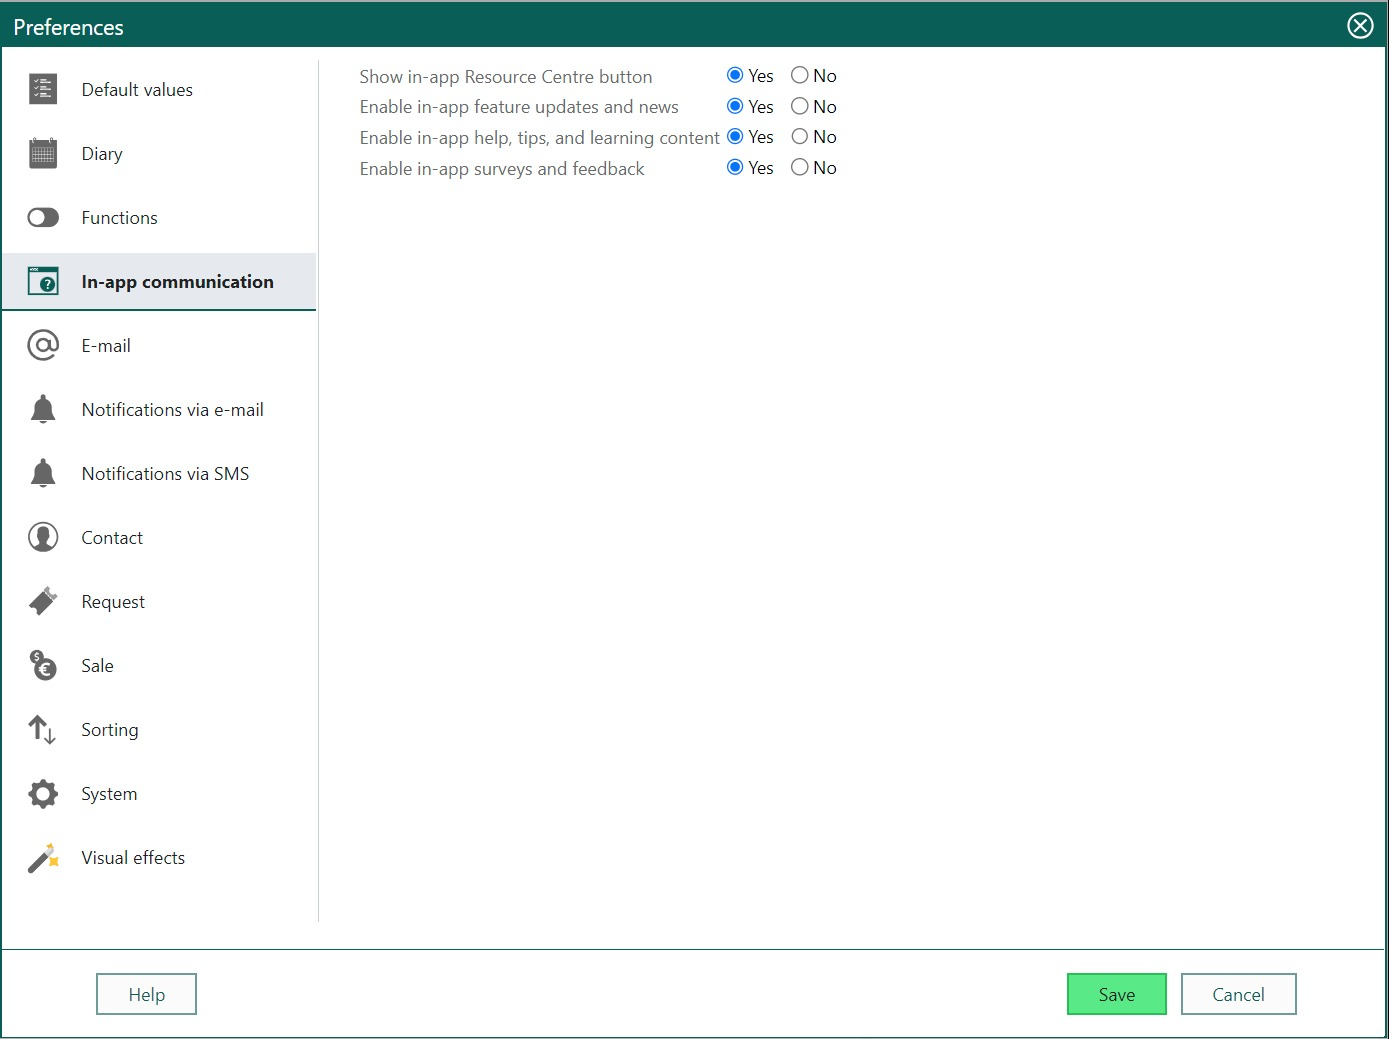1389x1039 pixels.
Task: Click the Preferences title text
Action: [x=69, y=27]
